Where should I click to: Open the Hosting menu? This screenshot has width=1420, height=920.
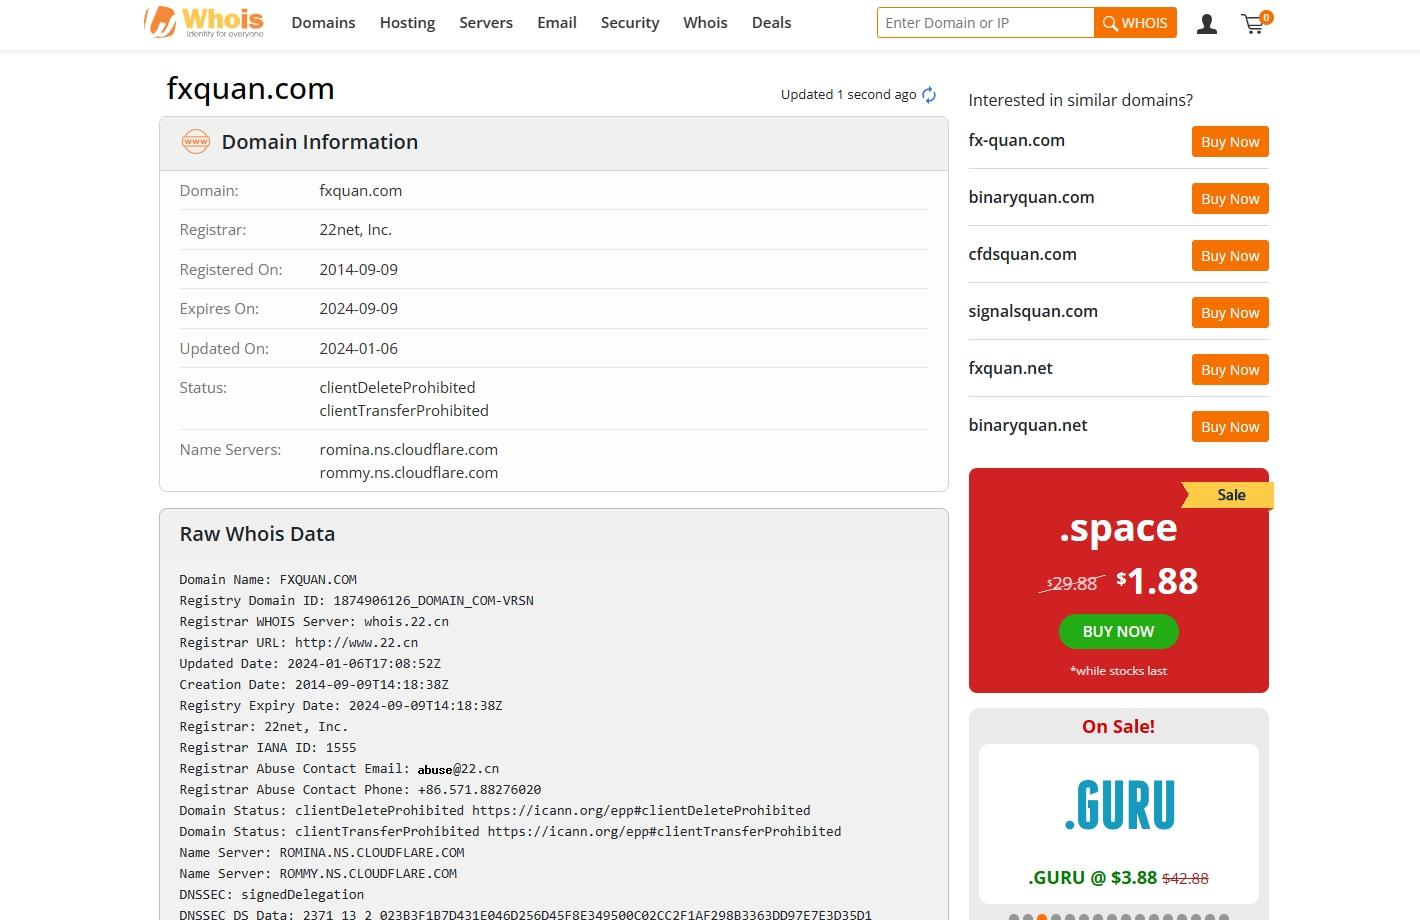pyautogui.click(x=407, y=23)
